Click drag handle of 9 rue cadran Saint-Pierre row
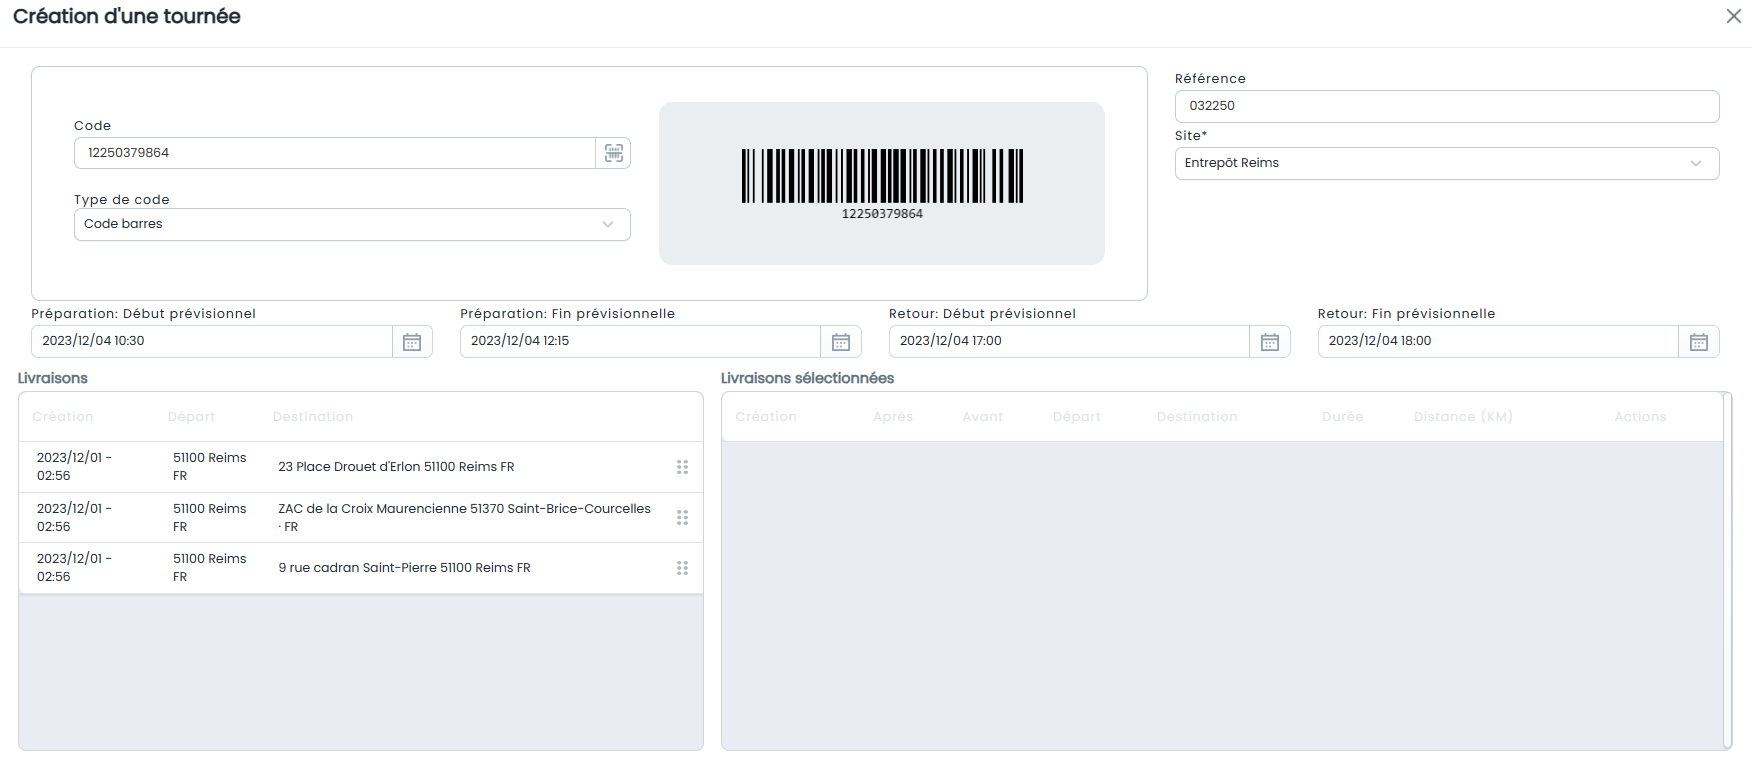This screenshot has height=768, width=1752. click(682, 568)
